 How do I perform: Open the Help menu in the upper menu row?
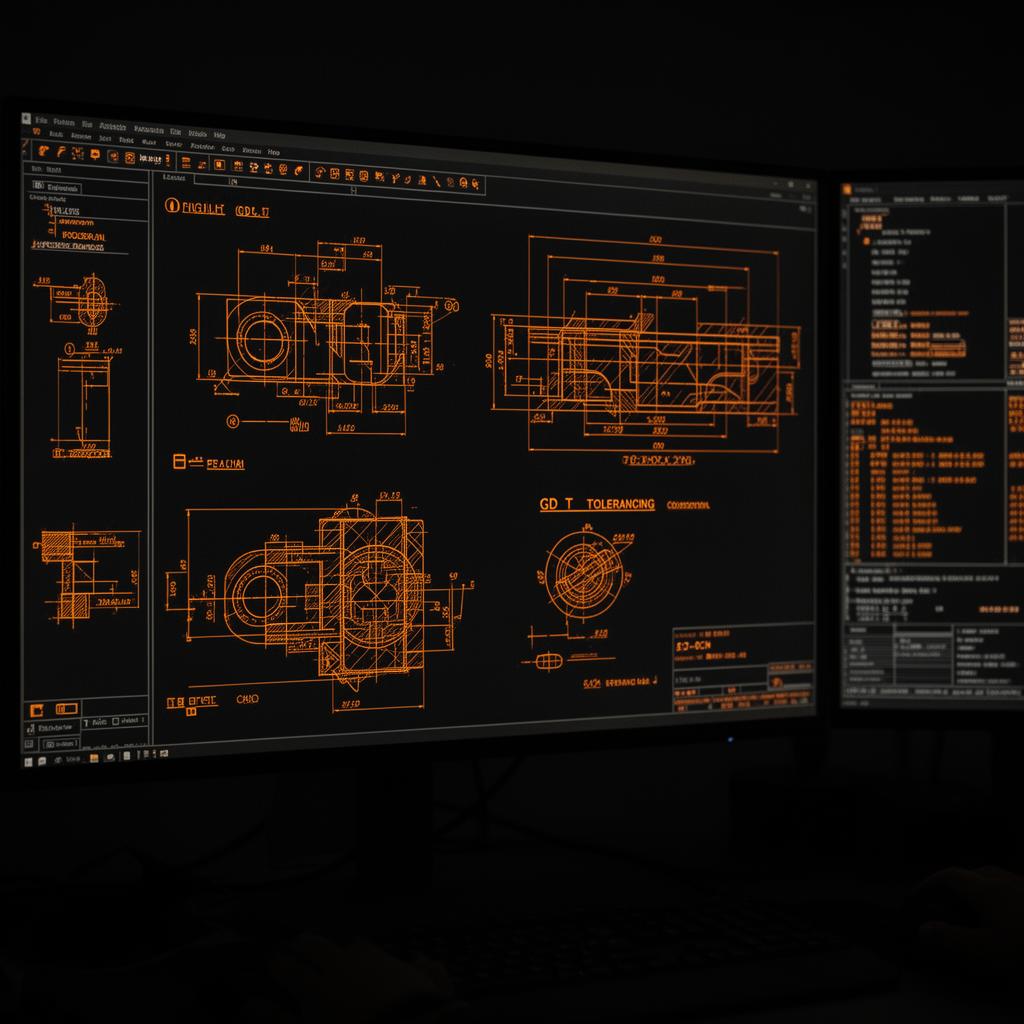(x=219, y=135)
